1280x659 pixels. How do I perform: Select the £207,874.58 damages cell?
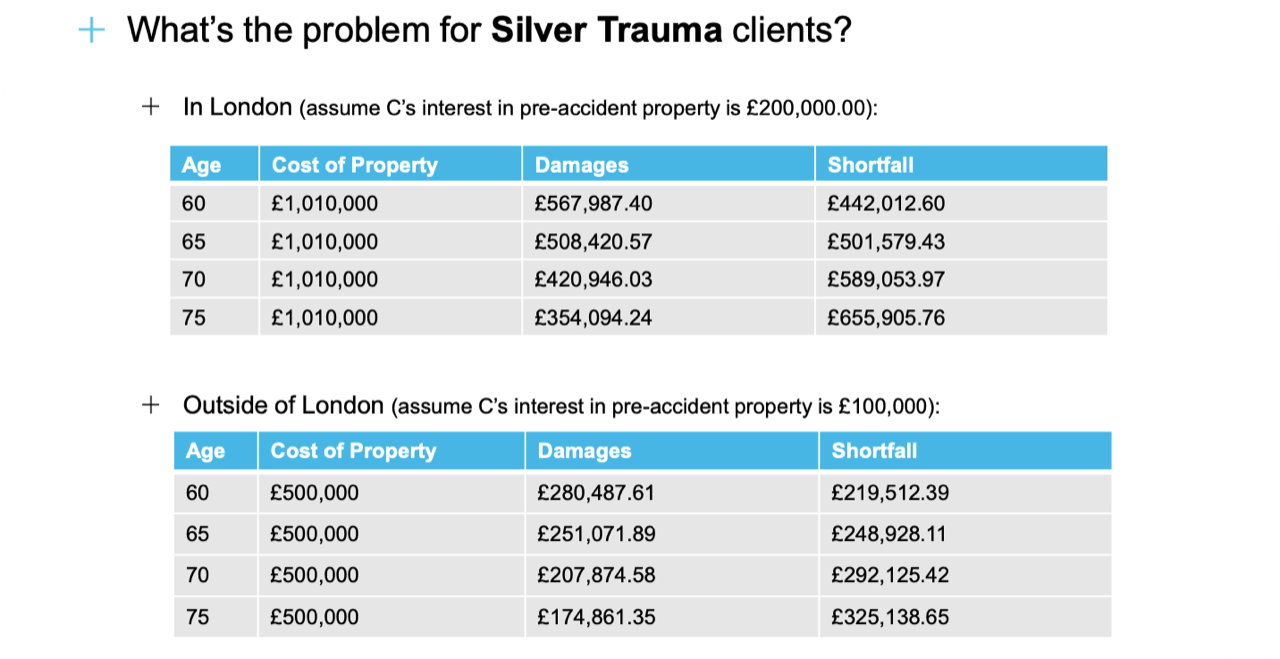coord(596,575)
